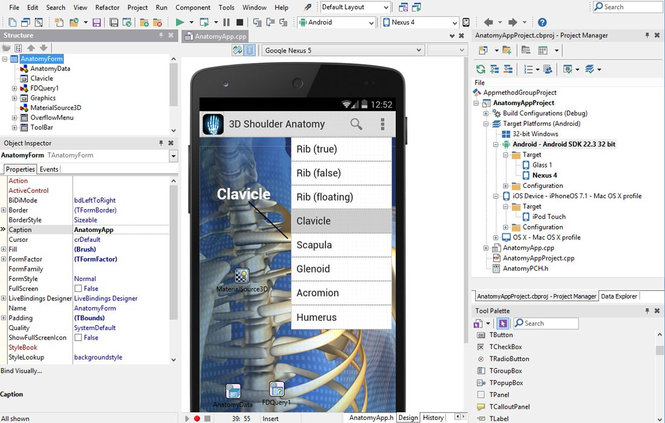Select the MaterialSource3D node in Structure
665x423 pixels.
pos(56,108)
